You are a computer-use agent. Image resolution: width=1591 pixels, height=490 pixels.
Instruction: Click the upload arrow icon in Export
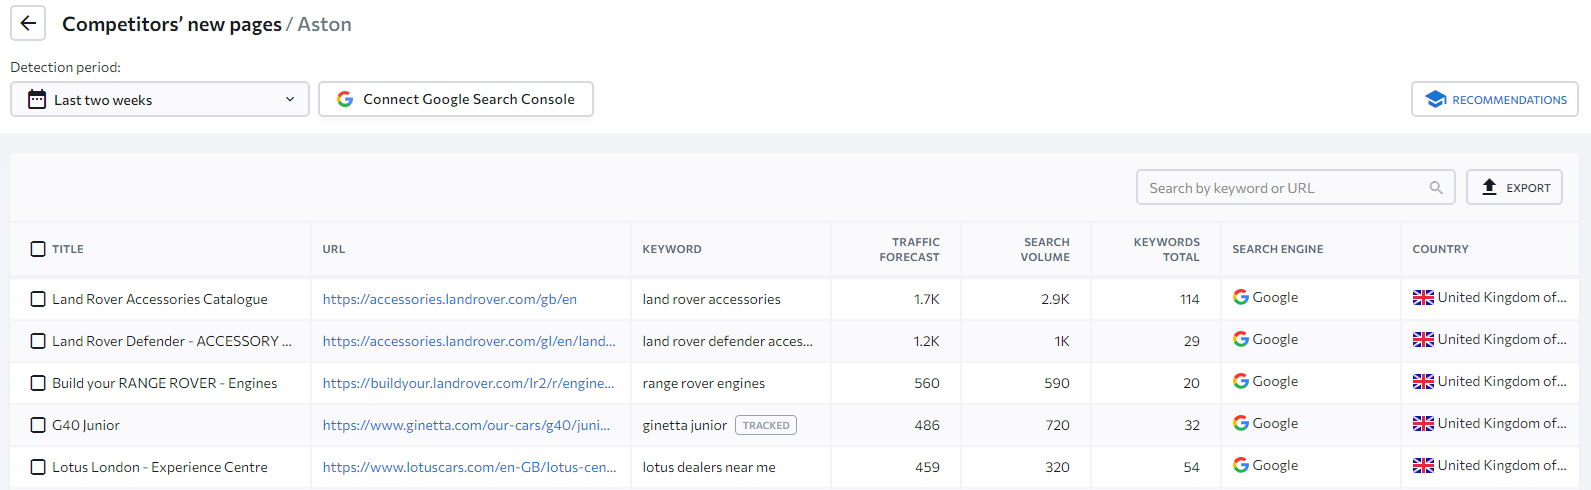point(1489,187)
